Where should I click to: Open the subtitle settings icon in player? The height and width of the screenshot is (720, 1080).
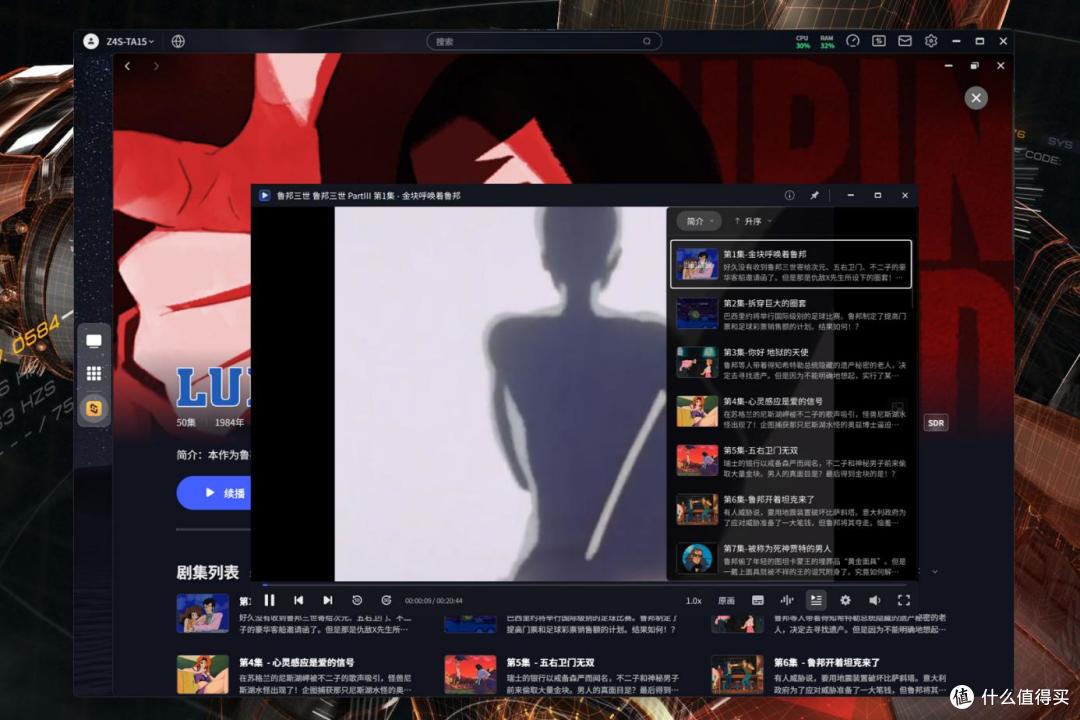click(758, 601)
